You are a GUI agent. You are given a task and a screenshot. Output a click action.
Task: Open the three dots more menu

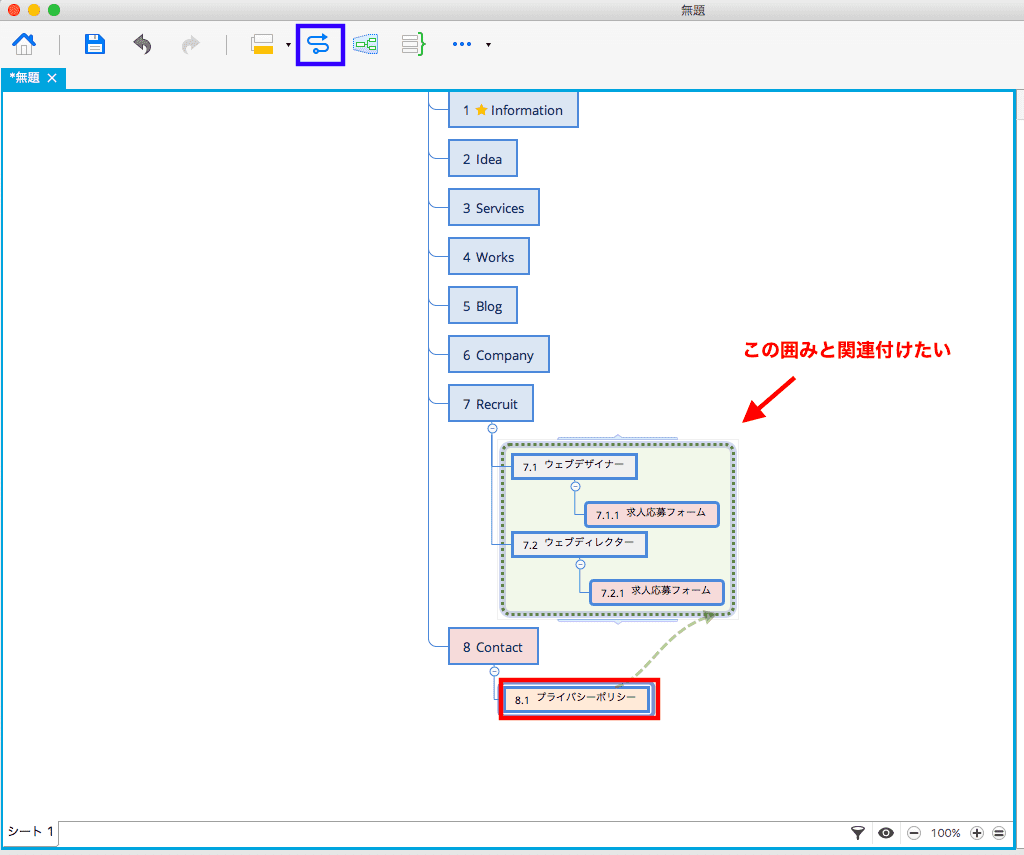tap(462, 44)
